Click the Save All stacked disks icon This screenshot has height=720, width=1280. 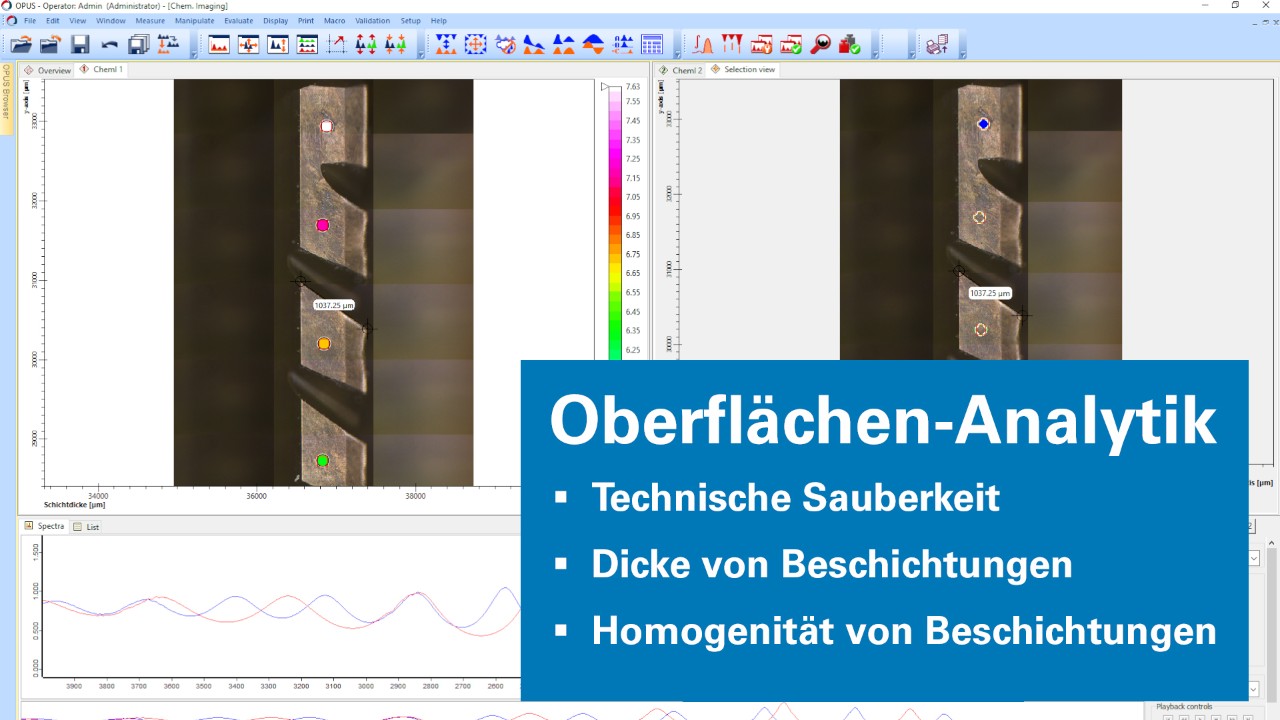point(138,44)
